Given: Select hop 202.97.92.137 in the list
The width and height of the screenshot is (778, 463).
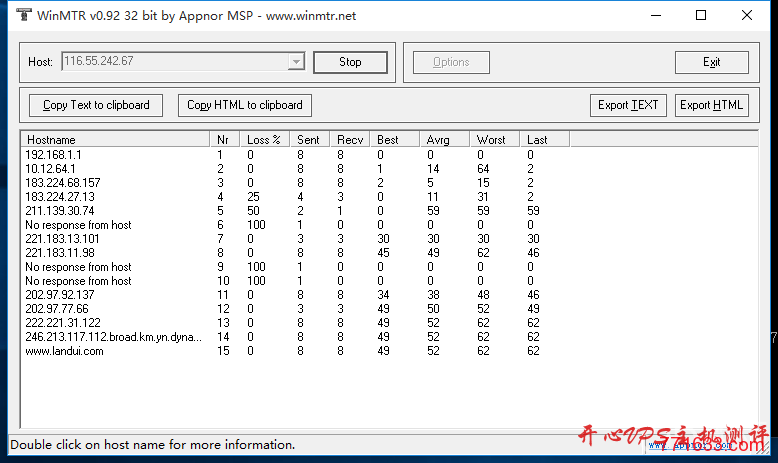Looking at the screenshot, I should [x=60, y=295].
